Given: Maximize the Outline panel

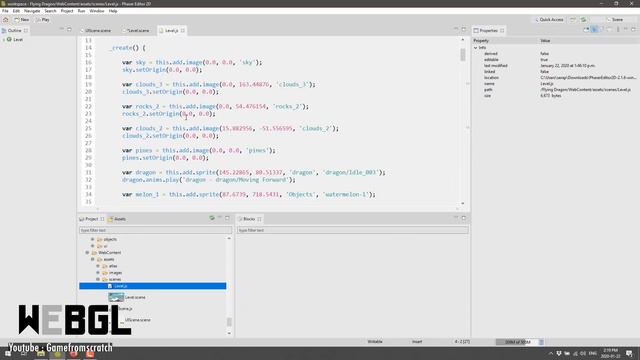Looking at the screenshot, I should tap(69, 29).
